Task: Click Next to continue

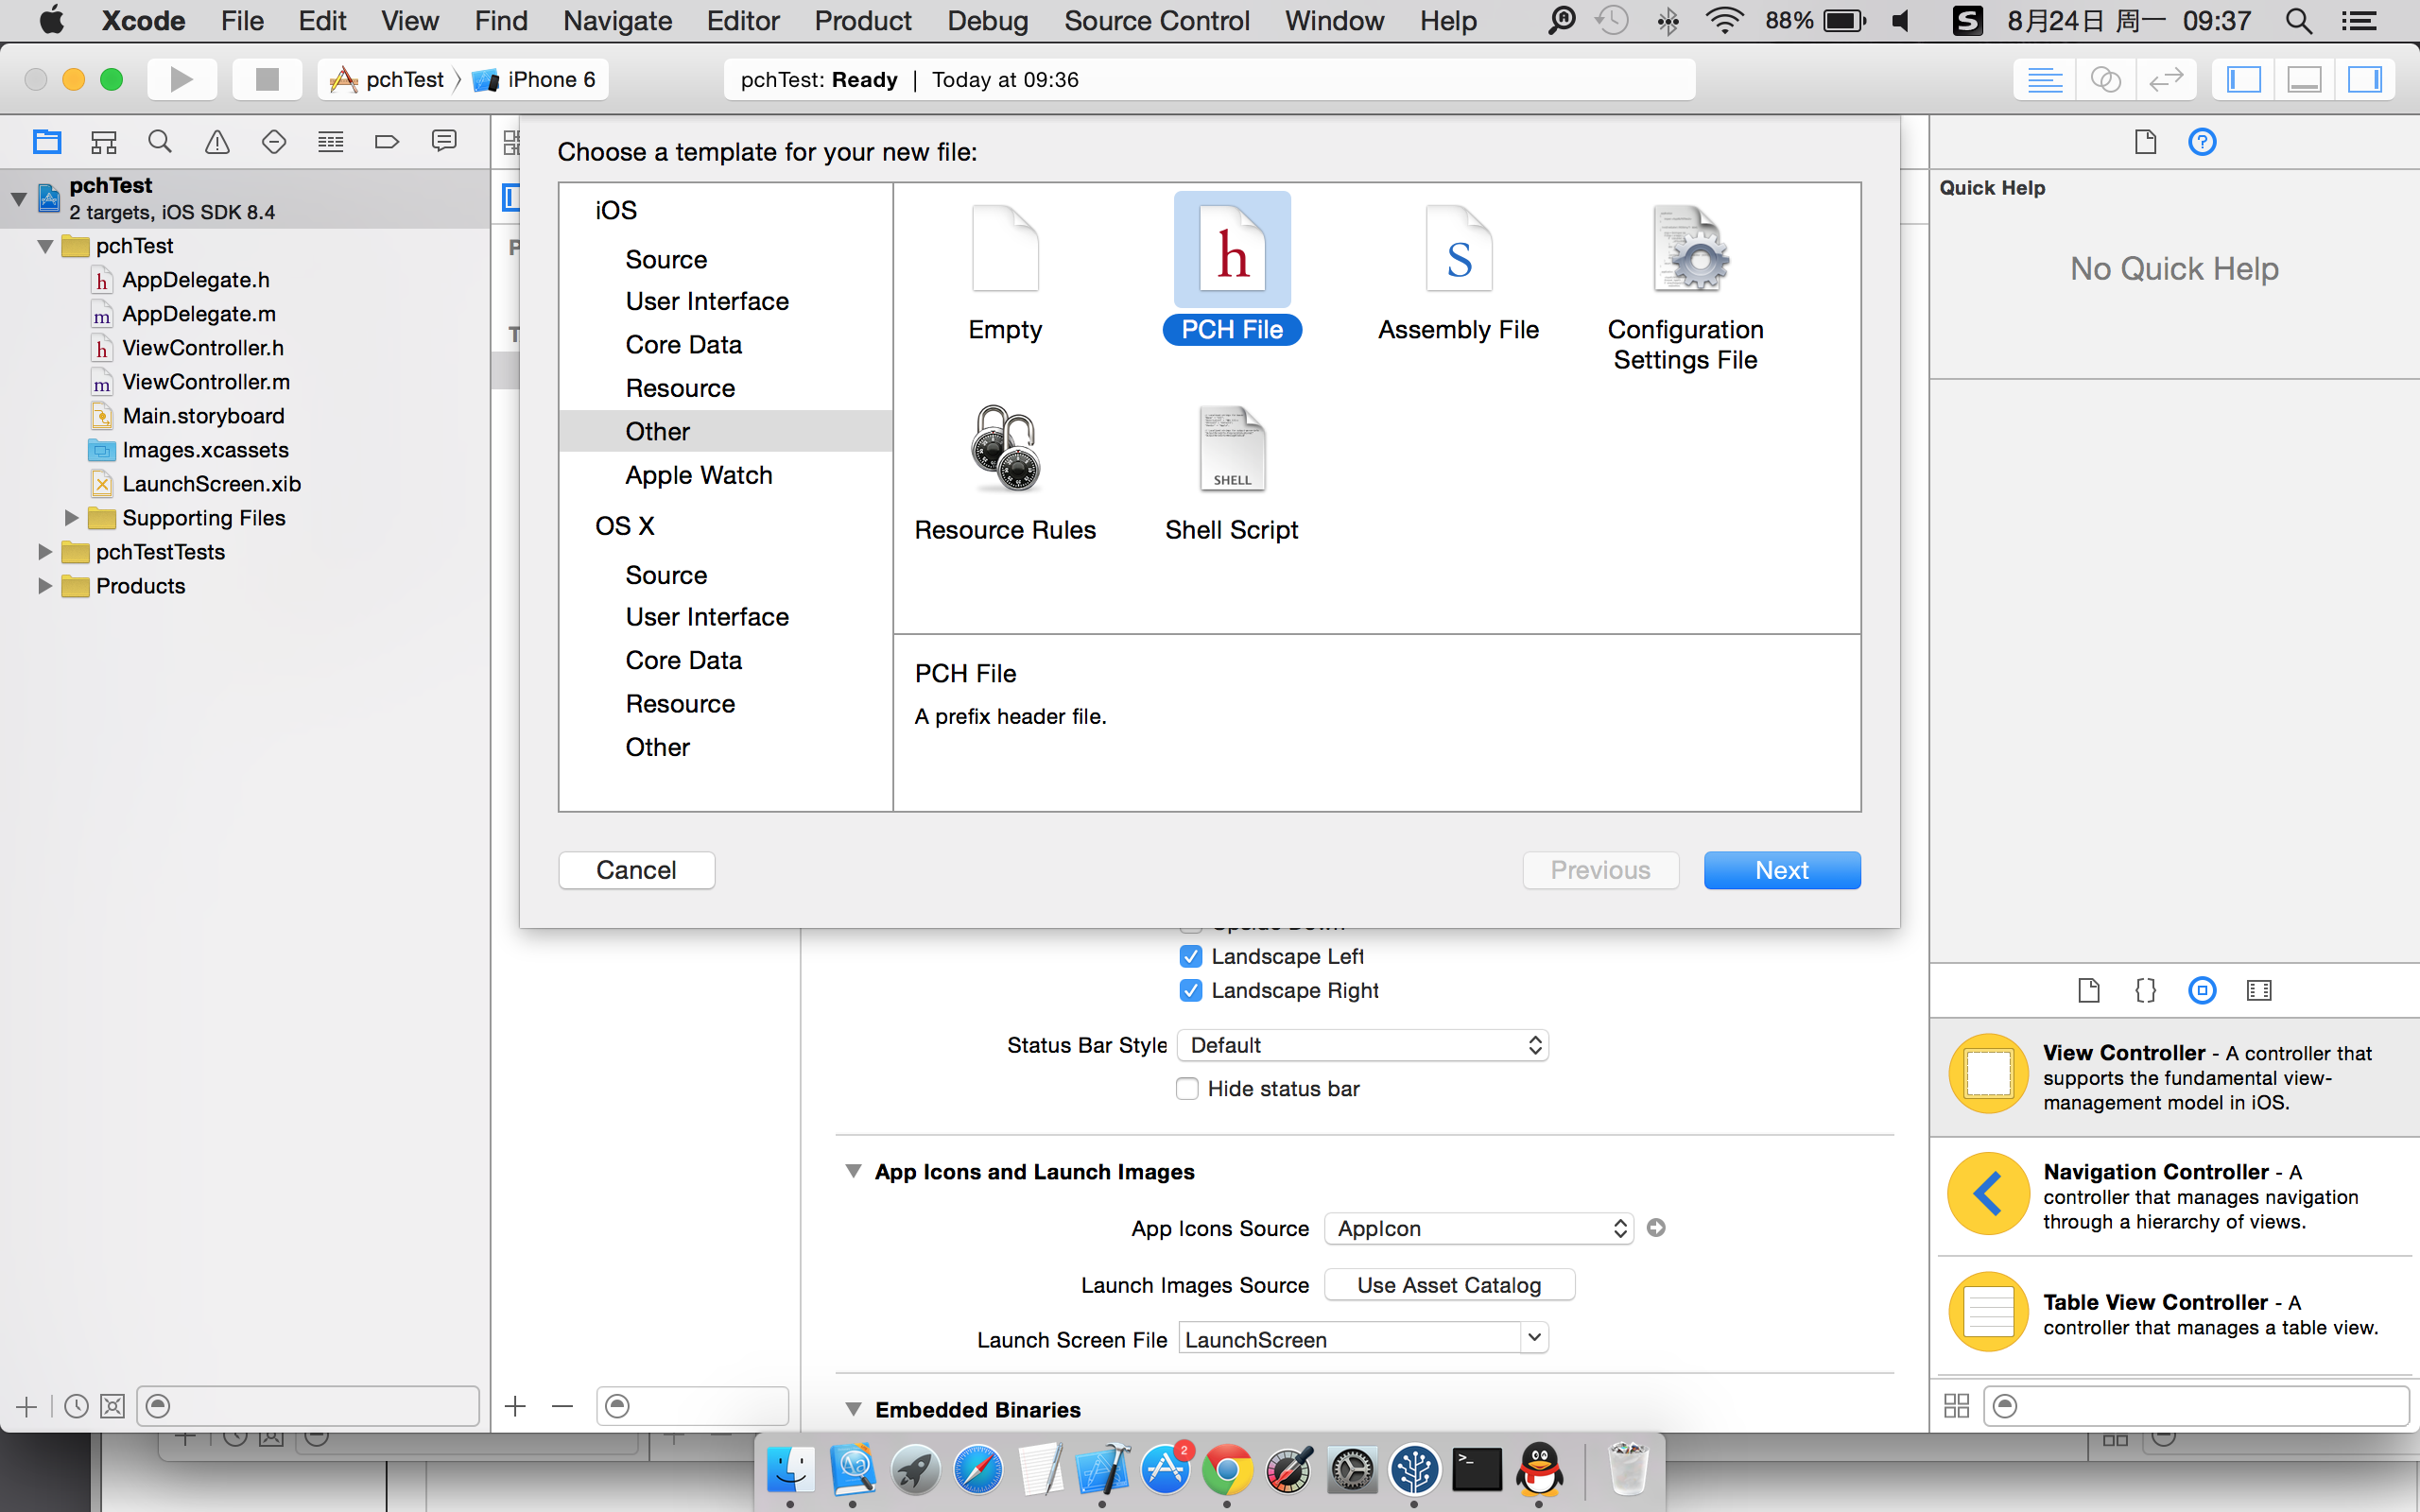Action: pos(1782,870)
